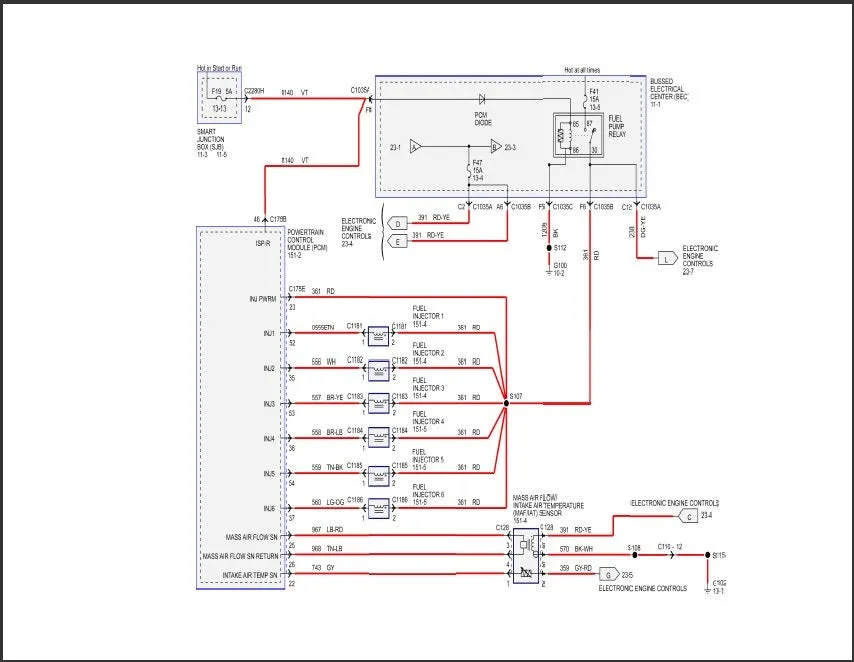
Task: Click the G100 ground symbol
Action: (x=549, y=271)
